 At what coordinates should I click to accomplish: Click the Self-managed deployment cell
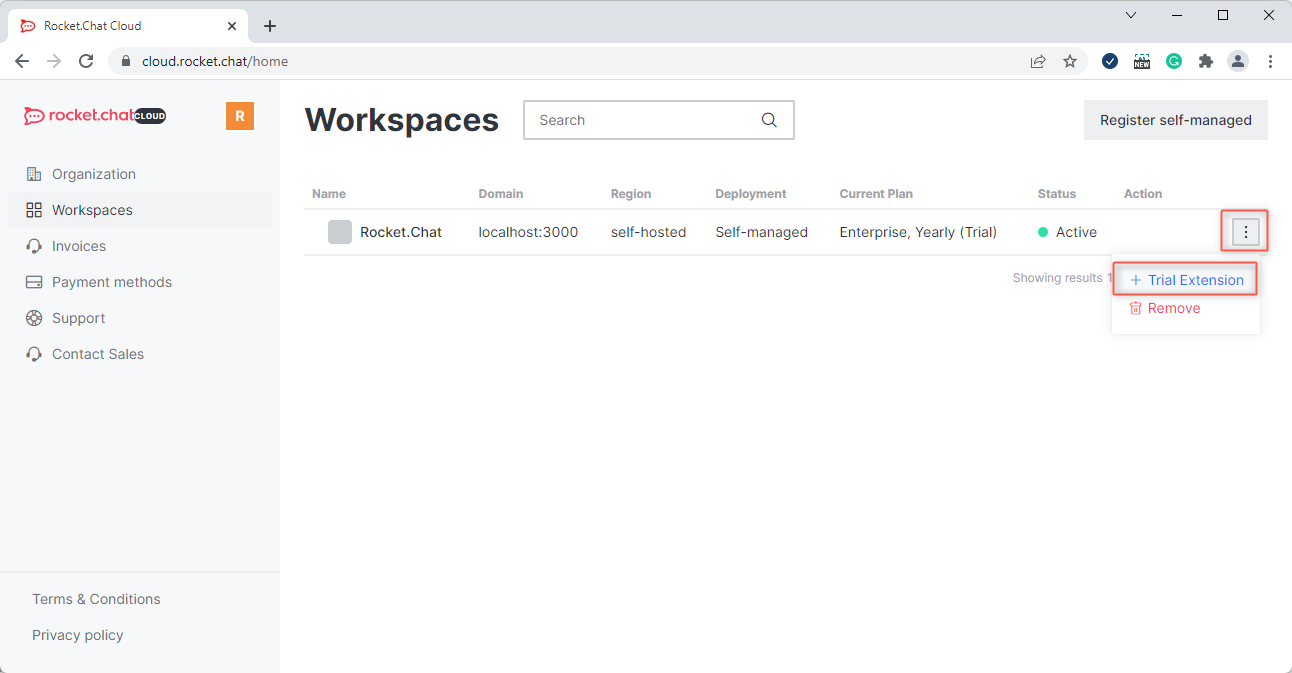click(761, 232)
